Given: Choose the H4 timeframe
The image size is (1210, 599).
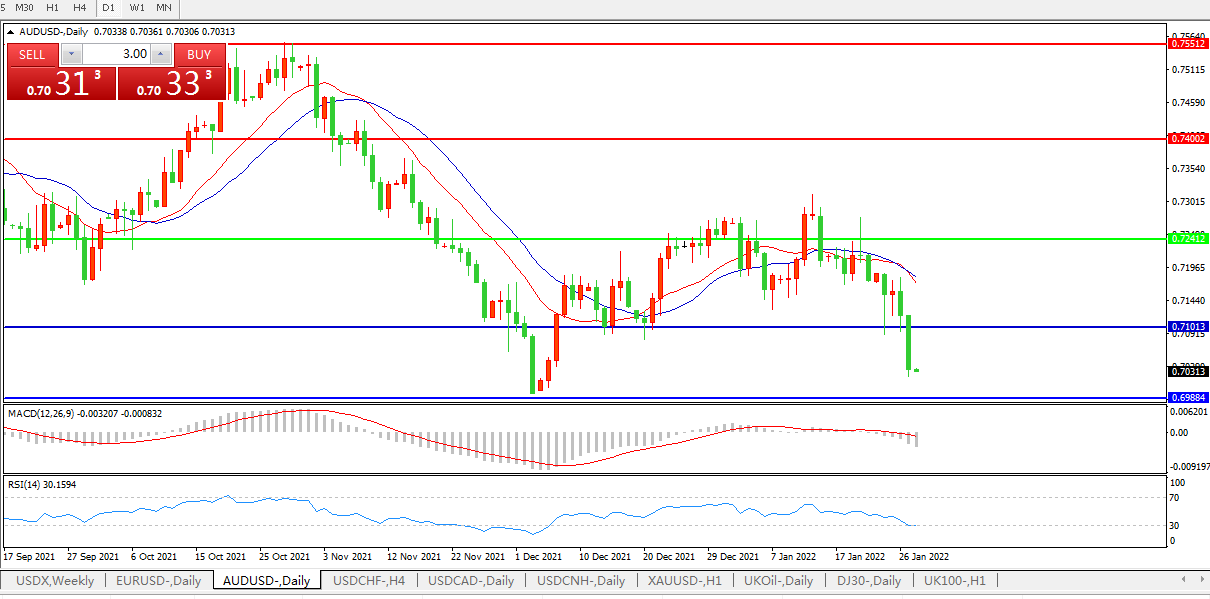Looking at the screenshot, I should [80, 8].
